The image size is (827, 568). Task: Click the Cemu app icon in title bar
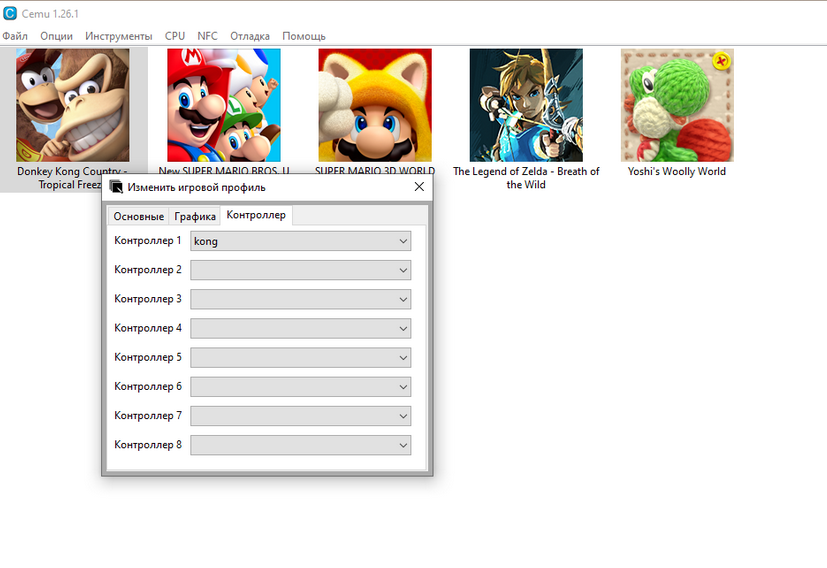[9, 13]
